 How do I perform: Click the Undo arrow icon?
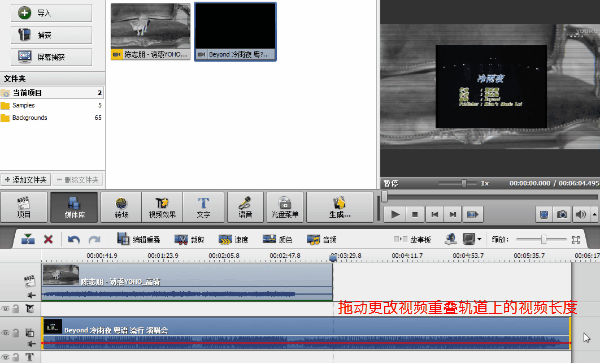(x=74, y=239)
